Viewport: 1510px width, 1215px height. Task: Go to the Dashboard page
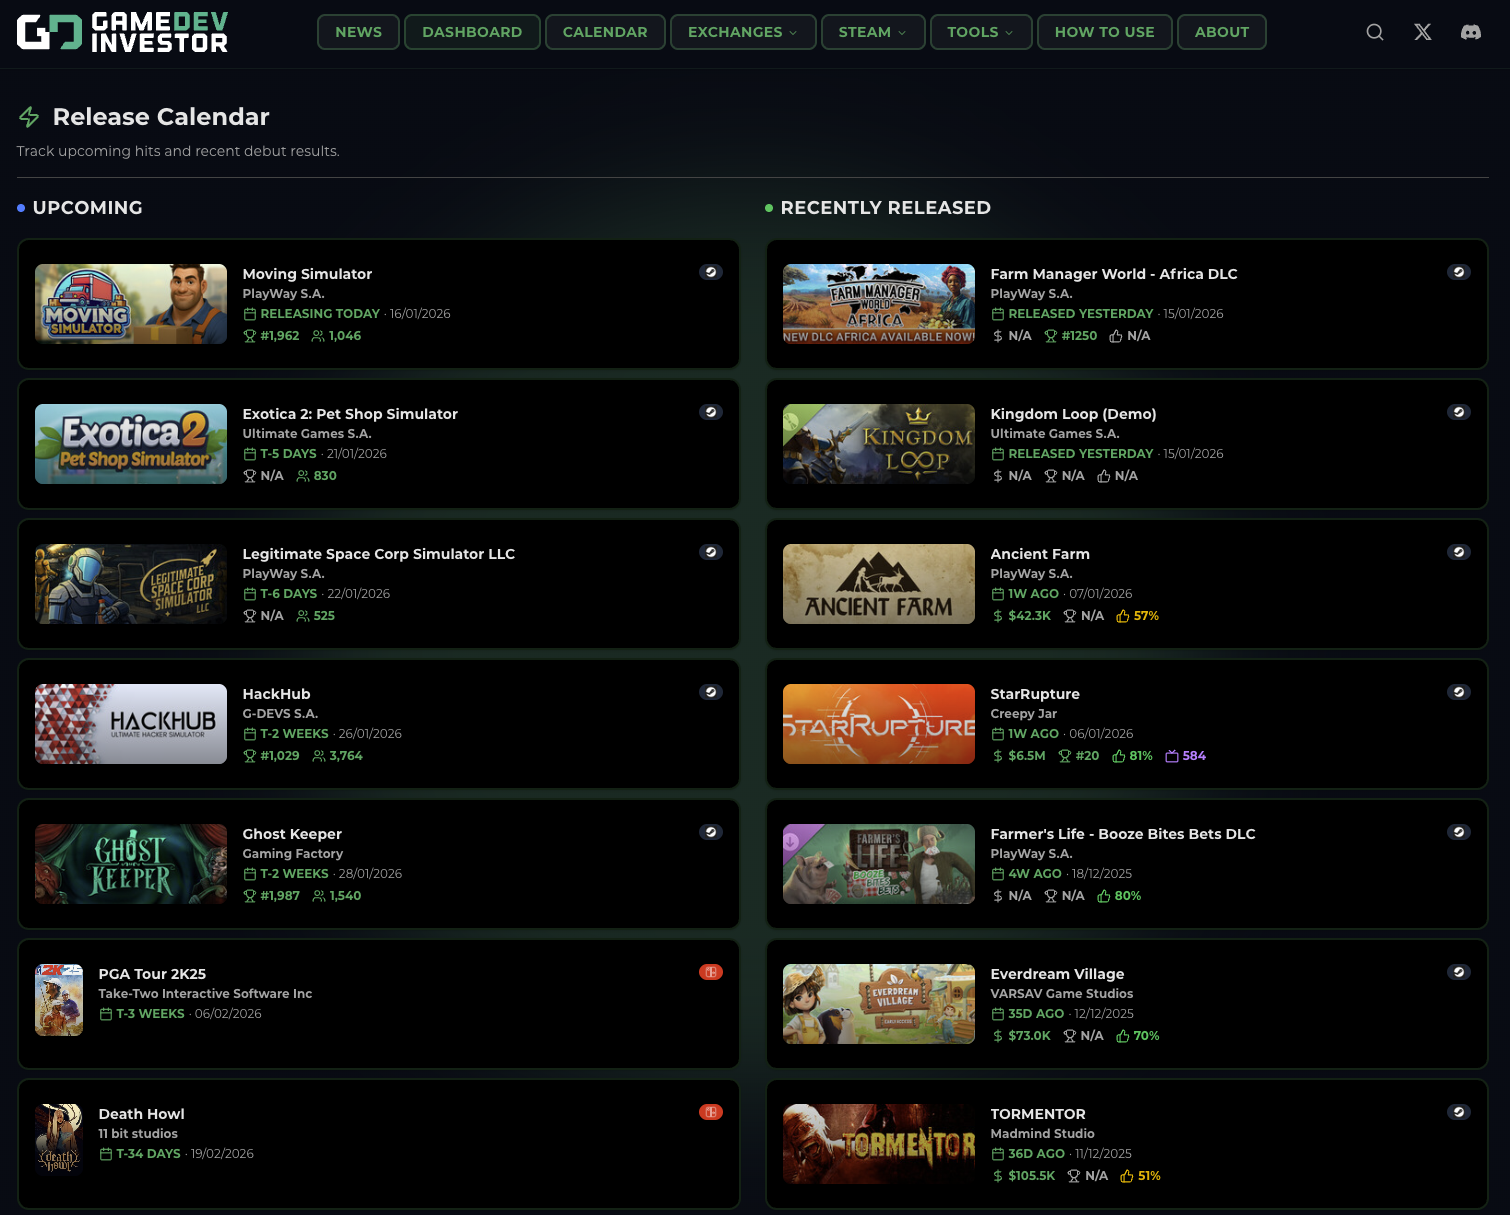coord(472,32)
